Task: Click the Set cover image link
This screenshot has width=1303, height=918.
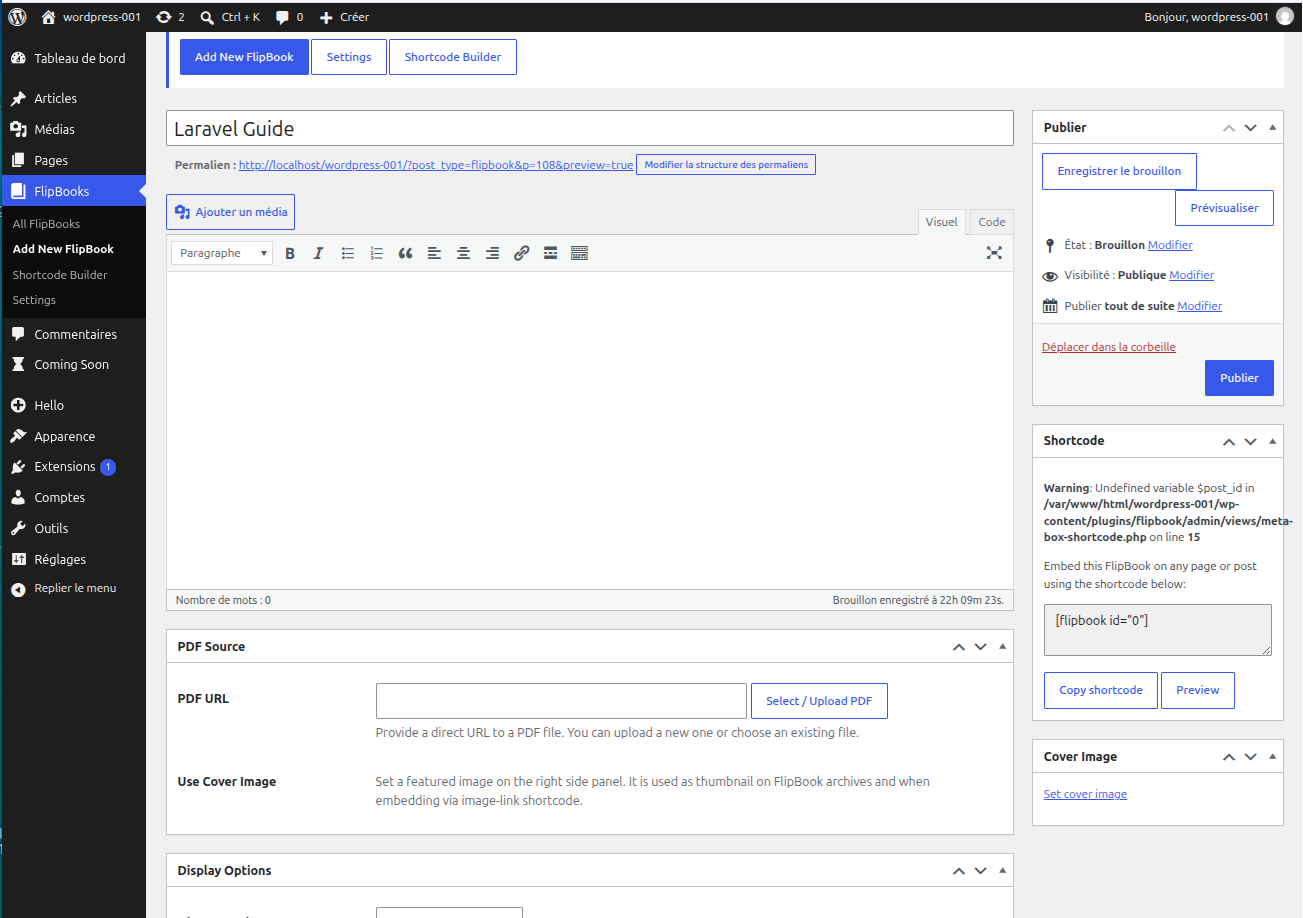Action: (x=1085, y=794)
